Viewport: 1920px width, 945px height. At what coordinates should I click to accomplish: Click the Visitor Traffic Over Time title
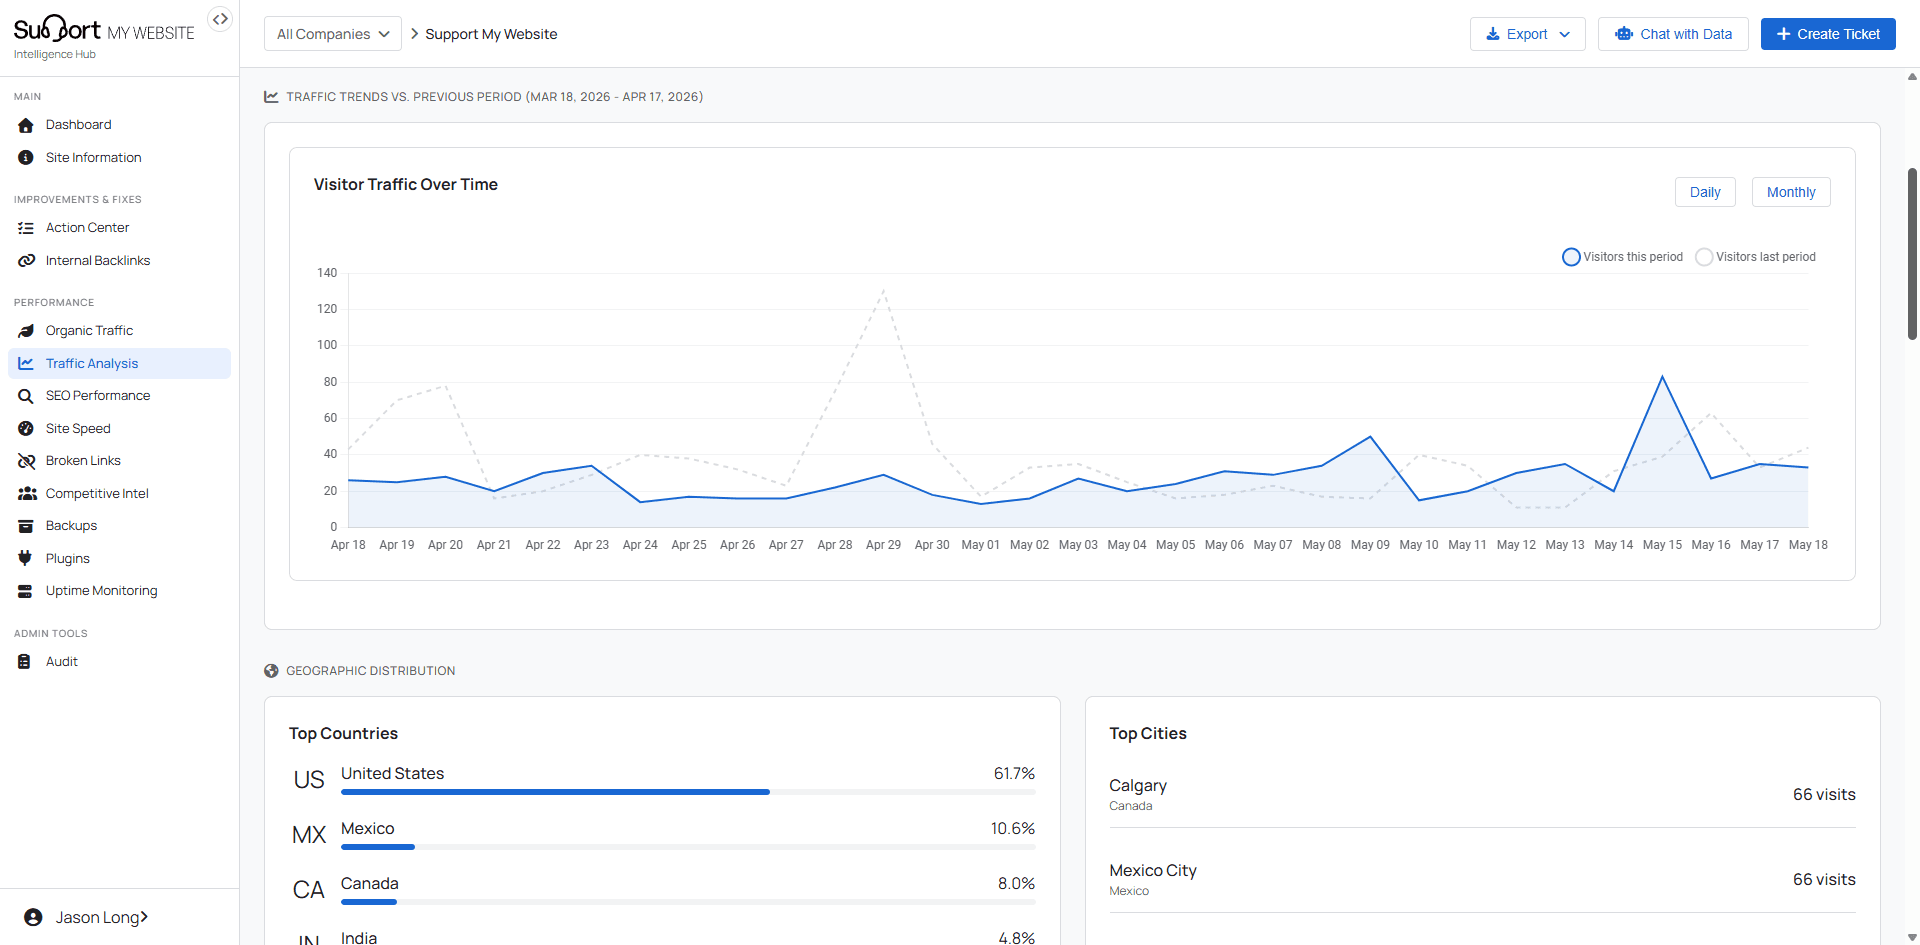tap(405, 185)
